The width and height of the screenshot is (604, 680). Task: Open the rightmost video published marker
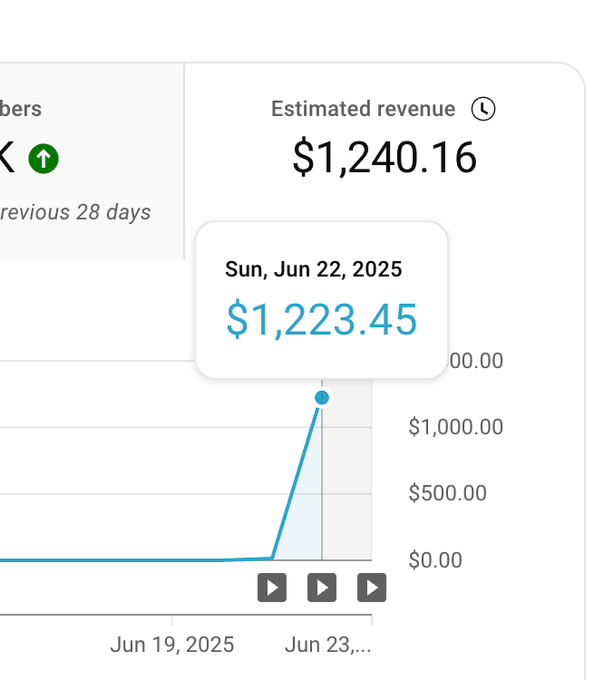[372, 588]
